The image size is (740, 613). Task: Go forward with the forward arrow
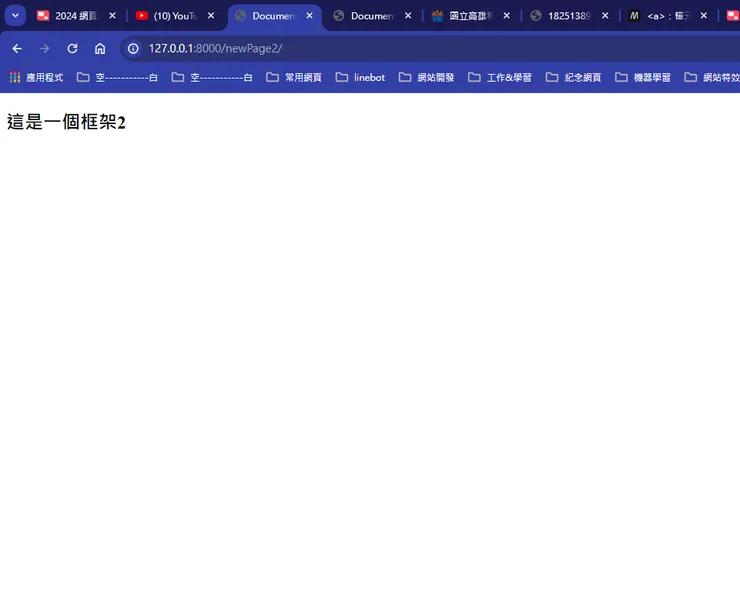[44, 49]
